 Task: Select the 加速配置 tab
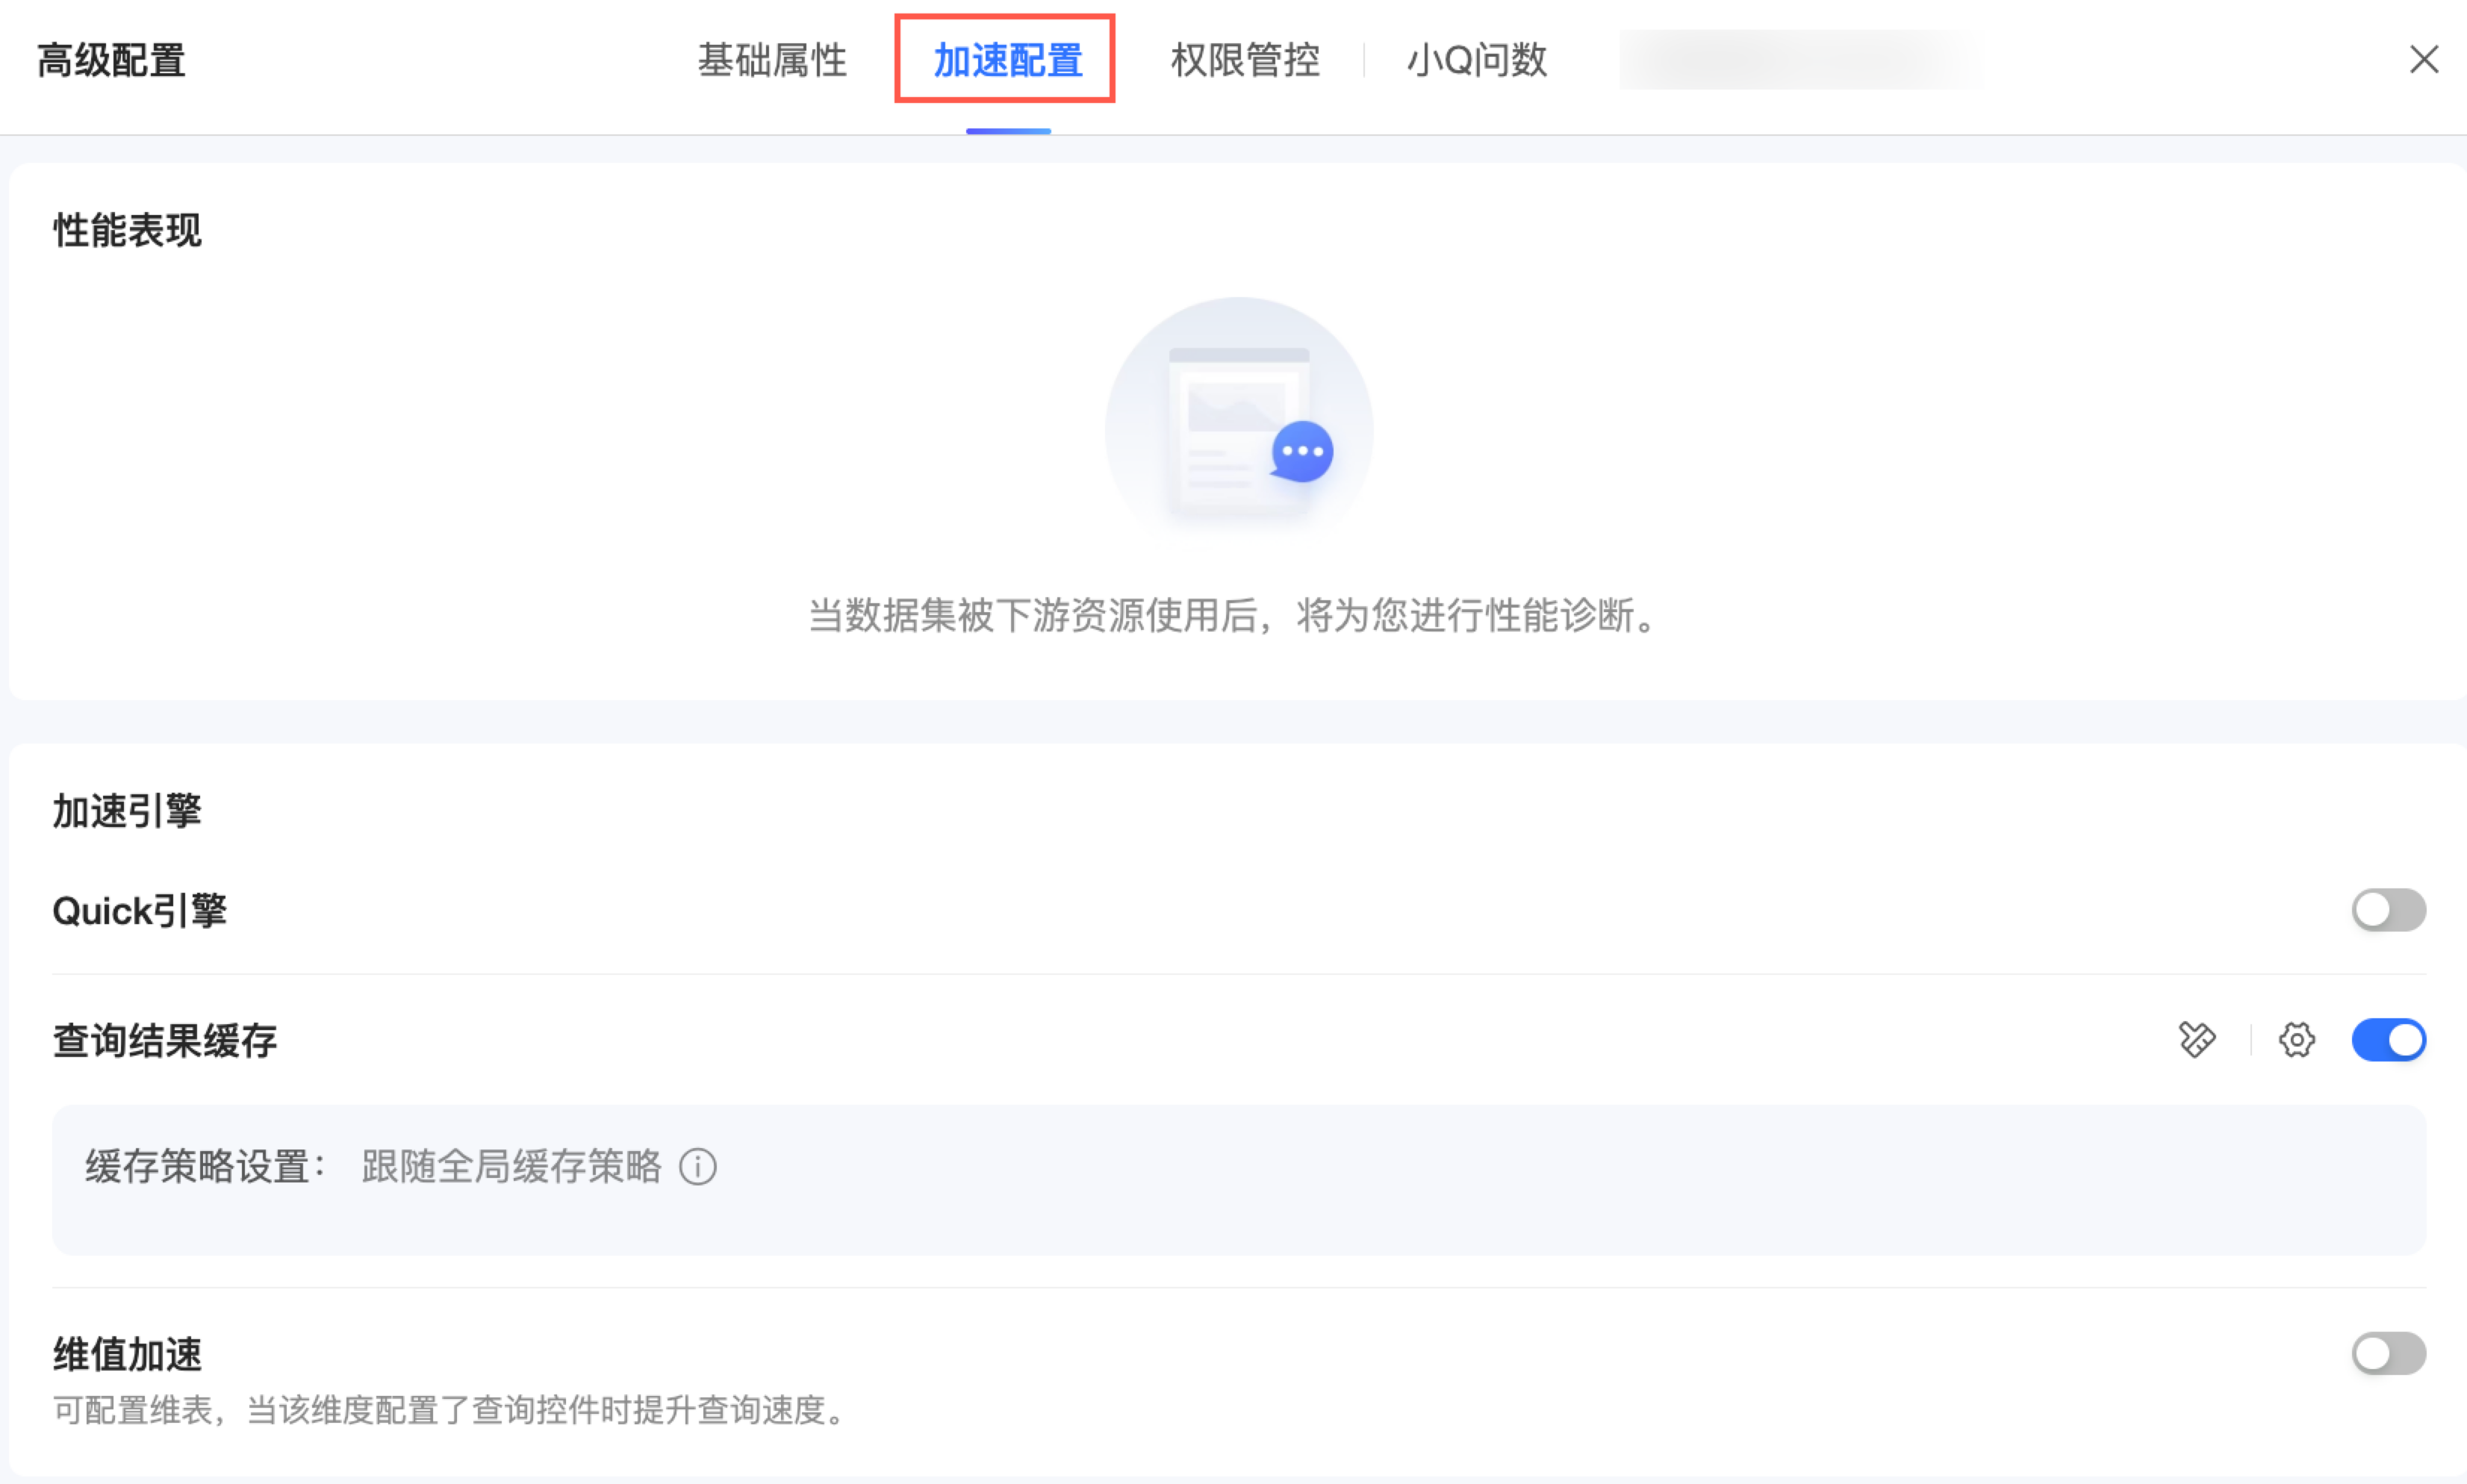tap(1007, 60)
